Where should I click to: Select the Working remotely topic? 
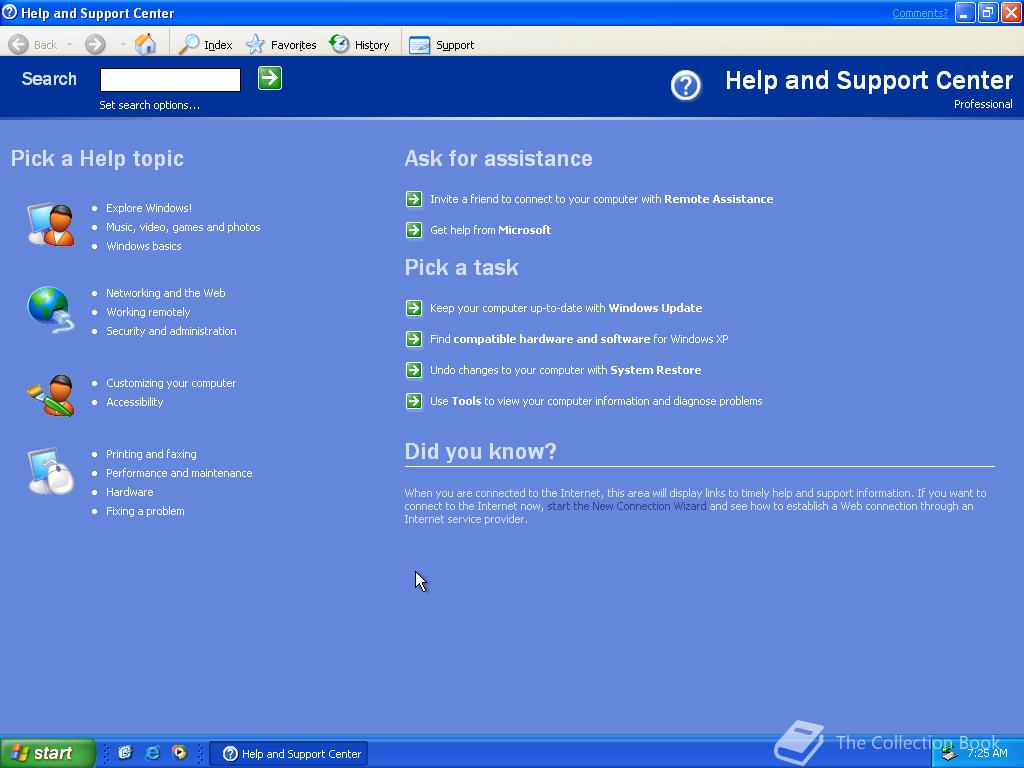(x=148, y=312)
